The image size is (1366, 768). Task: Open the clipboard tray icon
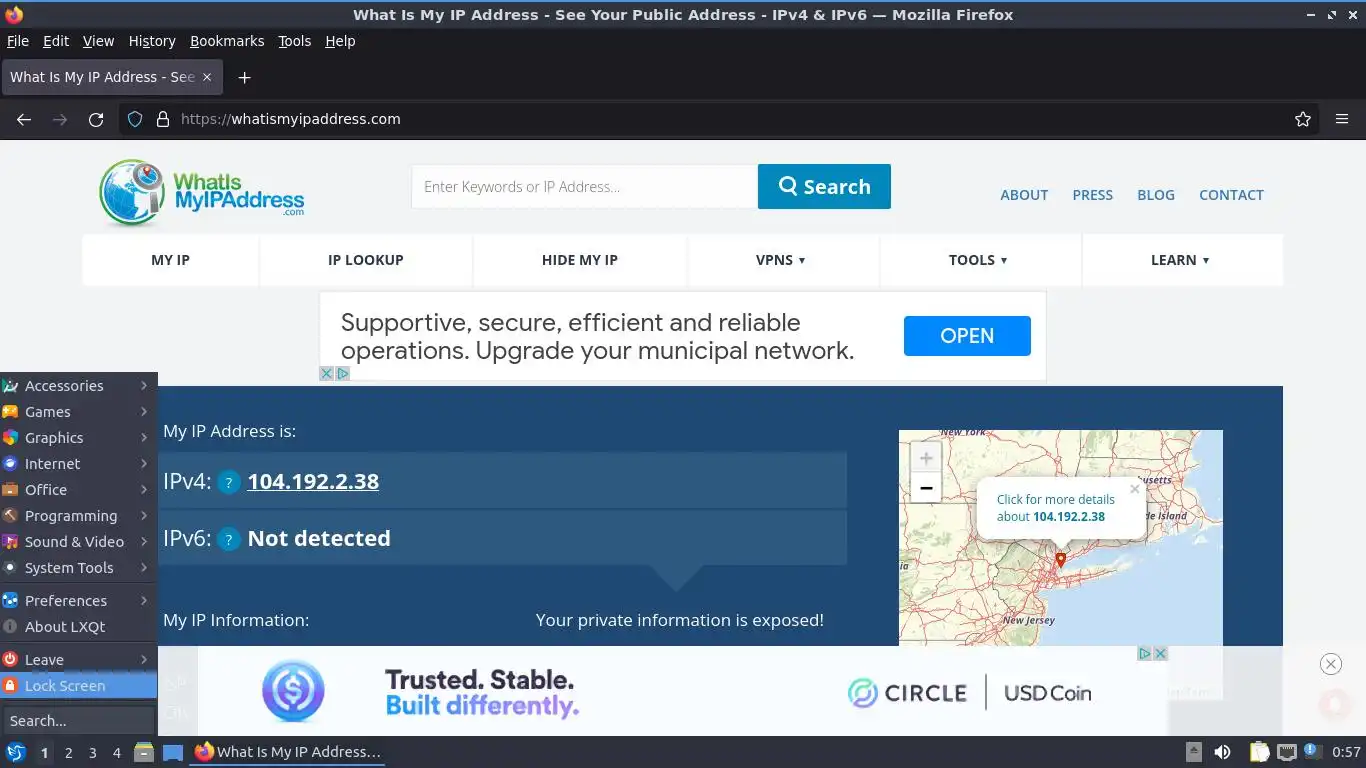click(1259, 752)
